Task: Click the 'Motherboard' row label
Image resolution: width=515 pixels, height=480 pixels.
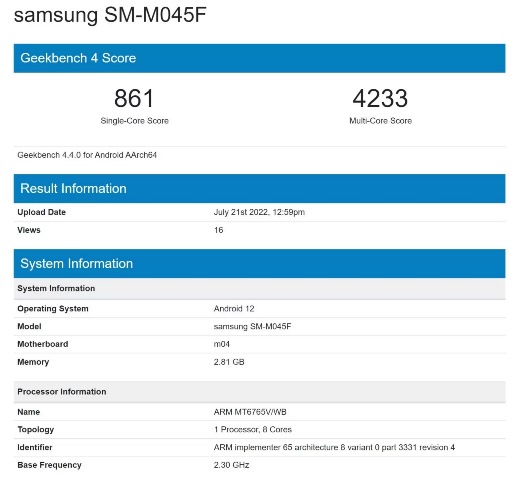Action: (x=43, y=344)
